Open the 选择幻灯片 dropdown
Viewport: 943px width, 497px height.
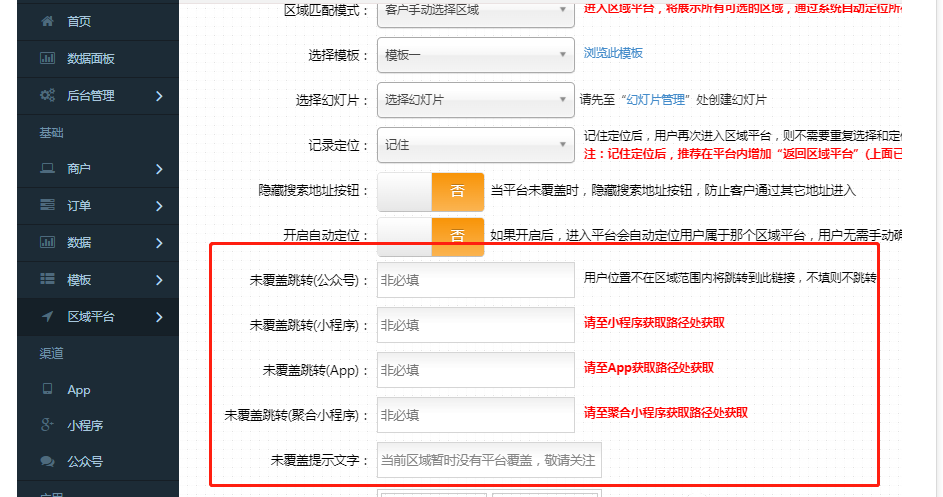(475, 100)
